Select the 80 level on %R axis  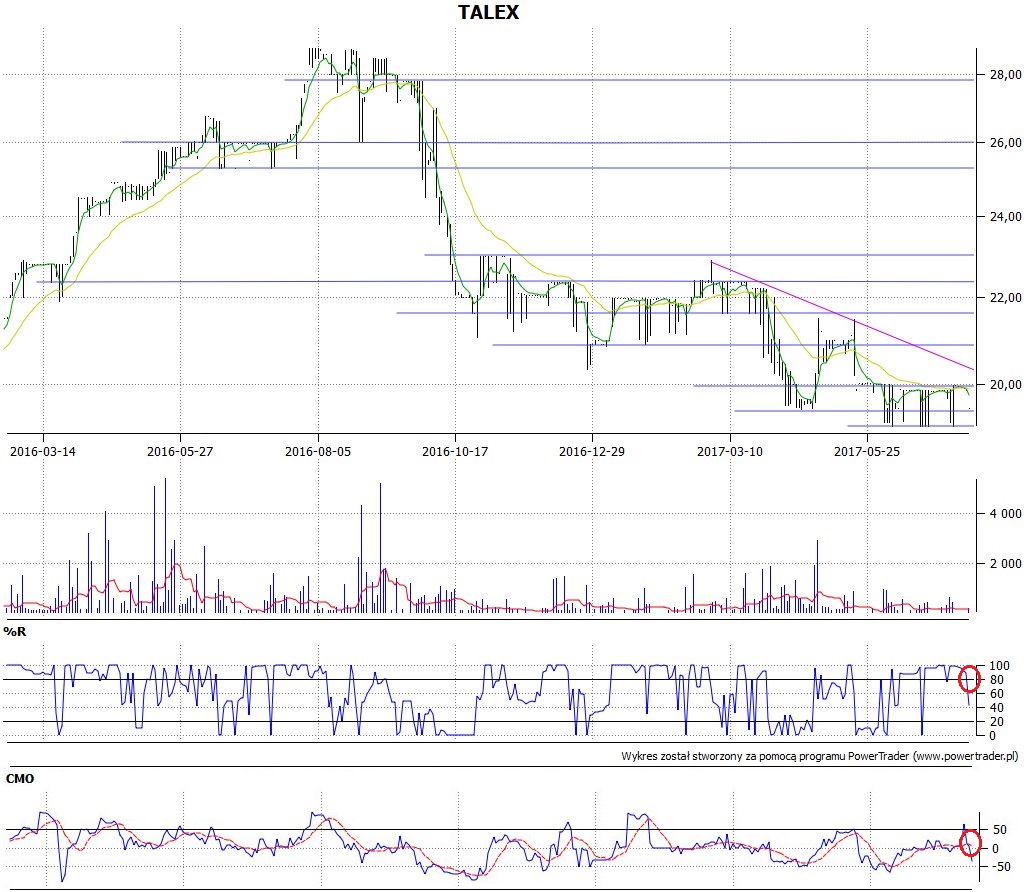point(996,680)
